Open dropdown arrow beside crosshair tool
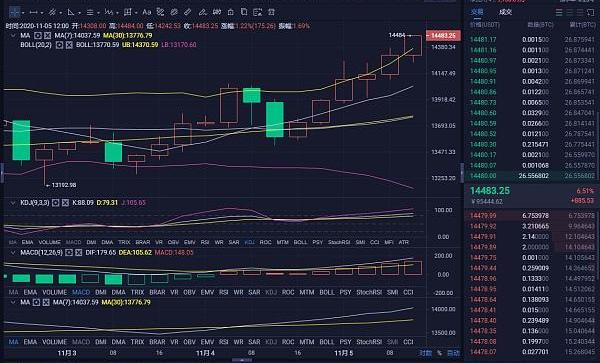The height and width of the screenshot is (363, 600). click(x=23, y=13)
